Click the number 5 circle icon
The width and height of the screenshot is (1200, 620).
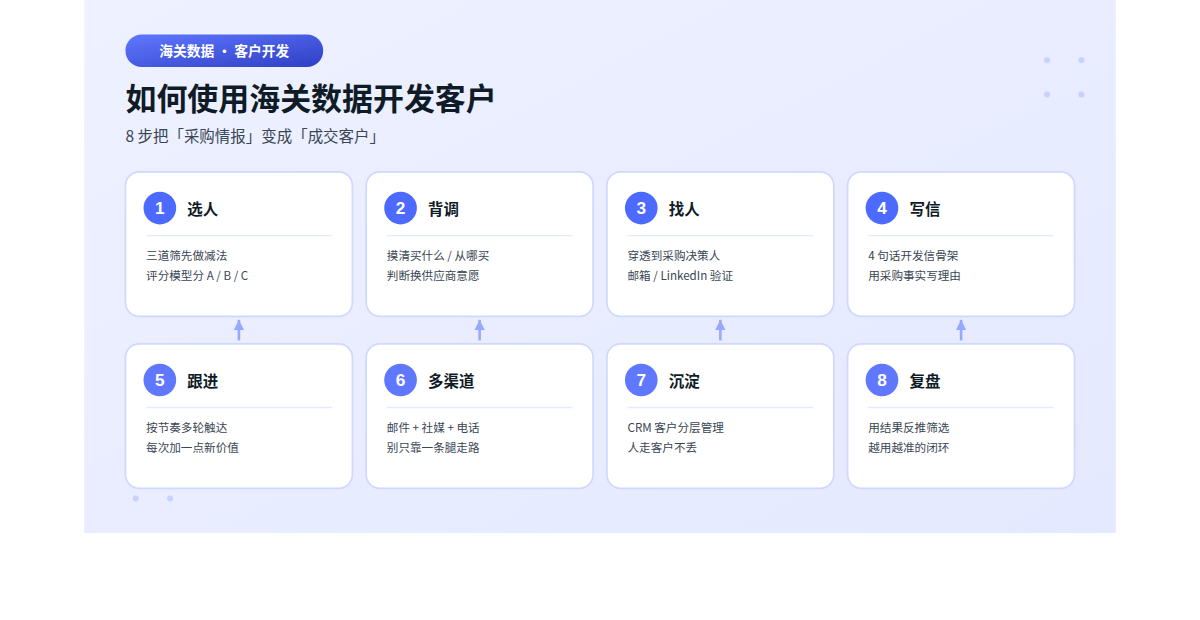click(160, 380)
